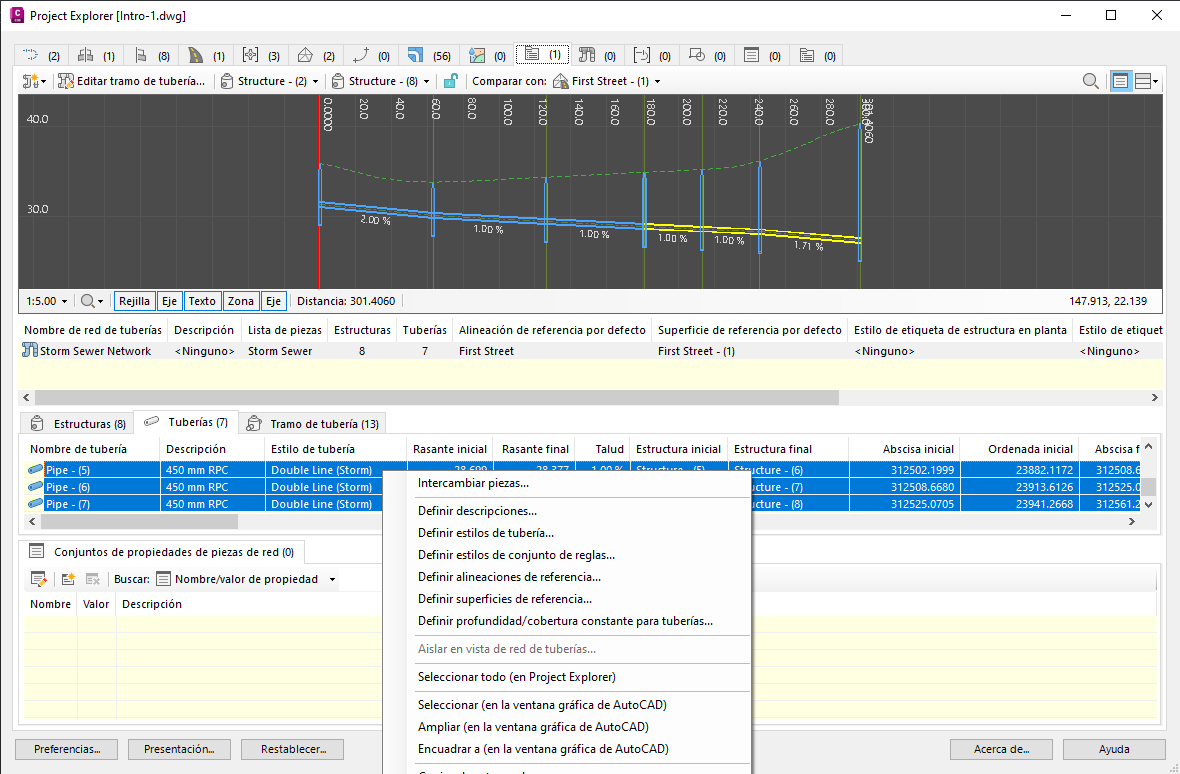Click the add new property set icon
Viewport: 1180px width, 774px height.
point(68,579)
